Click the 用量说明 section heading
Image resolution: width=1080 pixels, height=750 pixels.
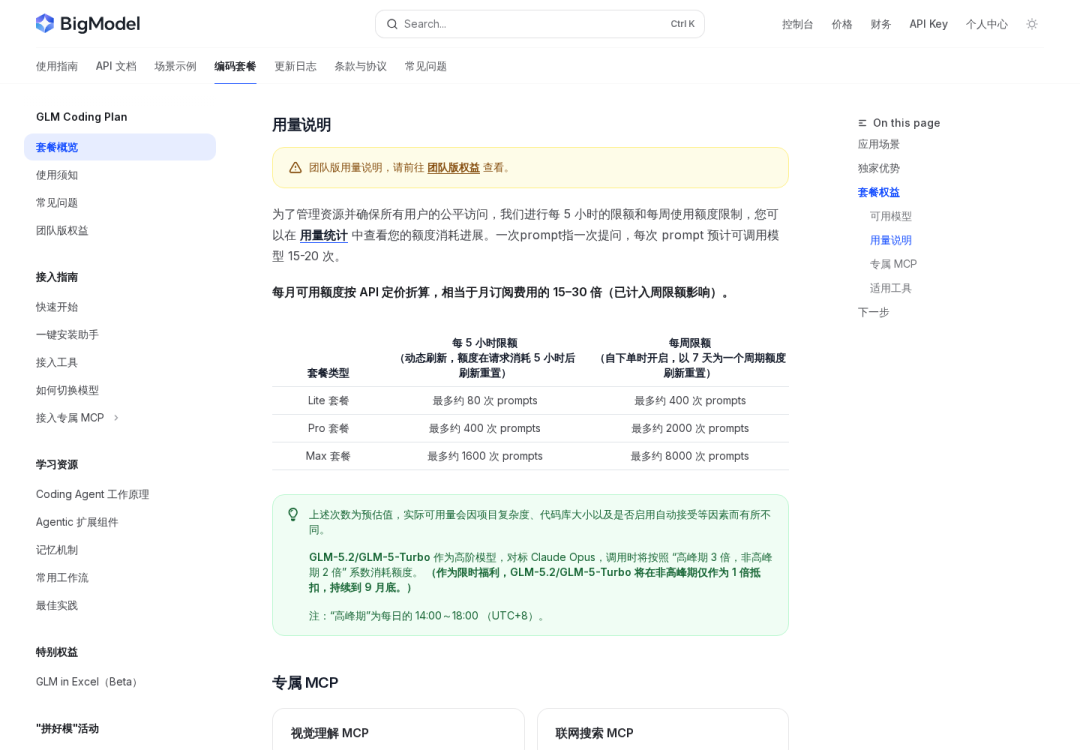(301, 125)
